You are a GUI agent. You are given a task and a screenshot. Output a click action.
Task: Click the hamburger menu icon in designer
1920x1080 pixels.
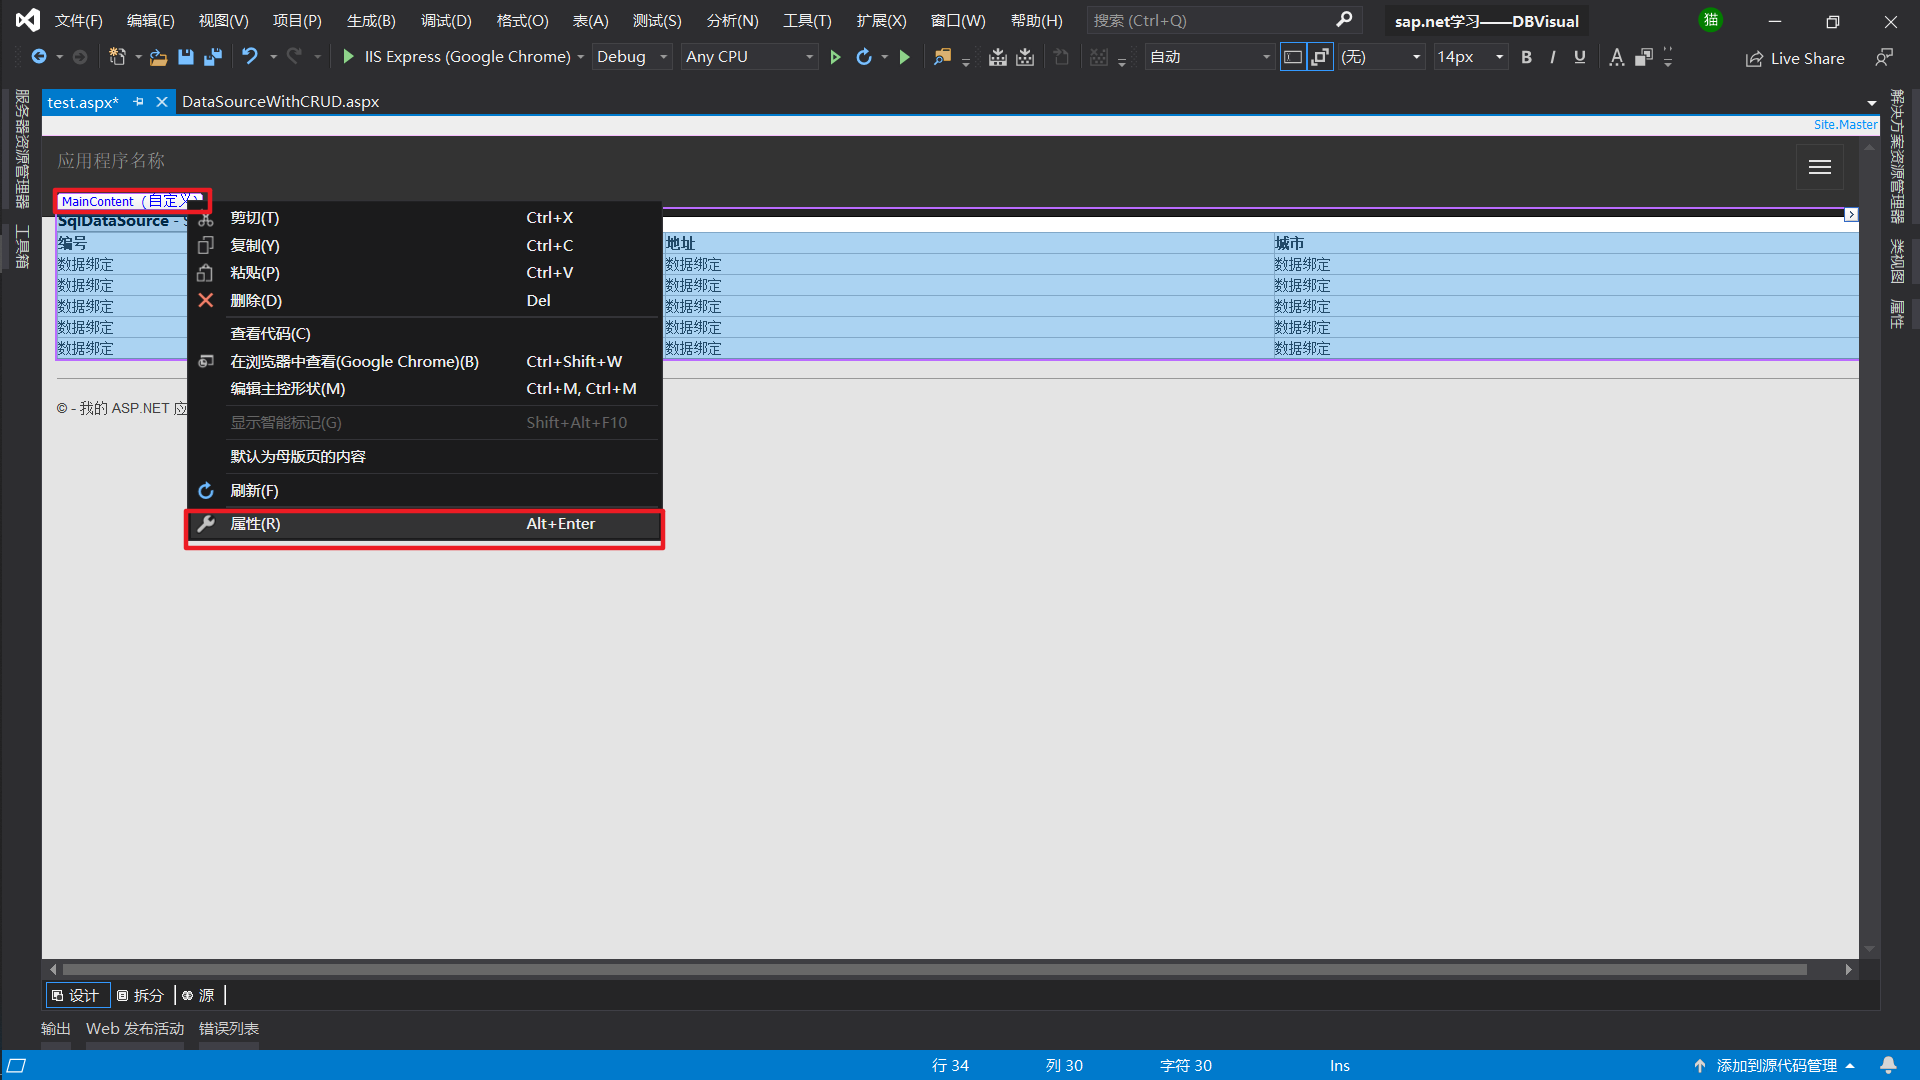(x=1820, y=168)
